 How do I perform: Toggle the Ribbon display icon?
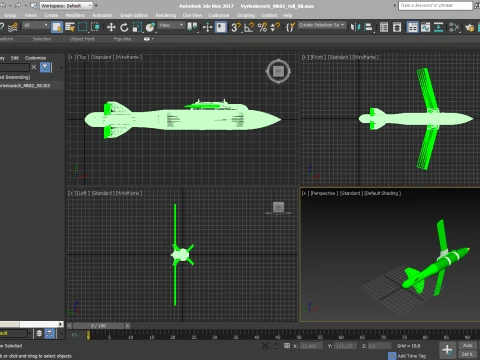pyautogui.click(x=413, y=27)
